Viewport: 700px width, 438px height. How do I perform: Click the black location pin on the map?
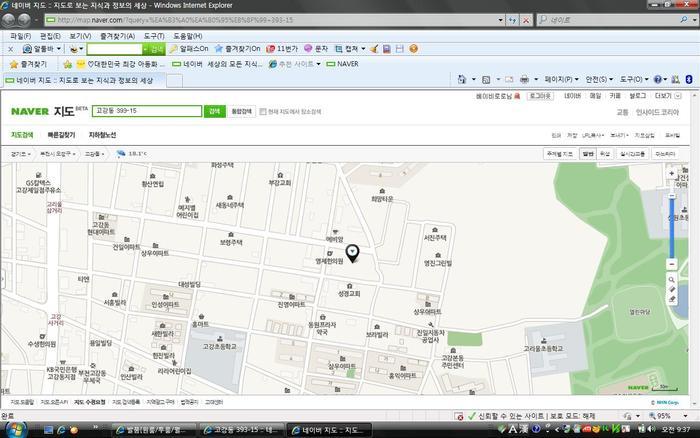point(353,253)
